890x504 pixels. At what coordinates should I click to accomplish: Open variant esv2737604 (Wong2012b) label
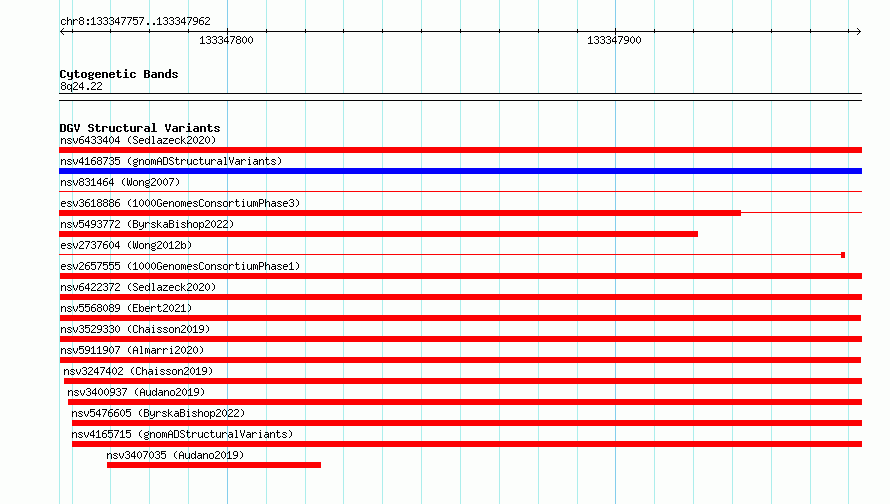[x=126, y=245]
